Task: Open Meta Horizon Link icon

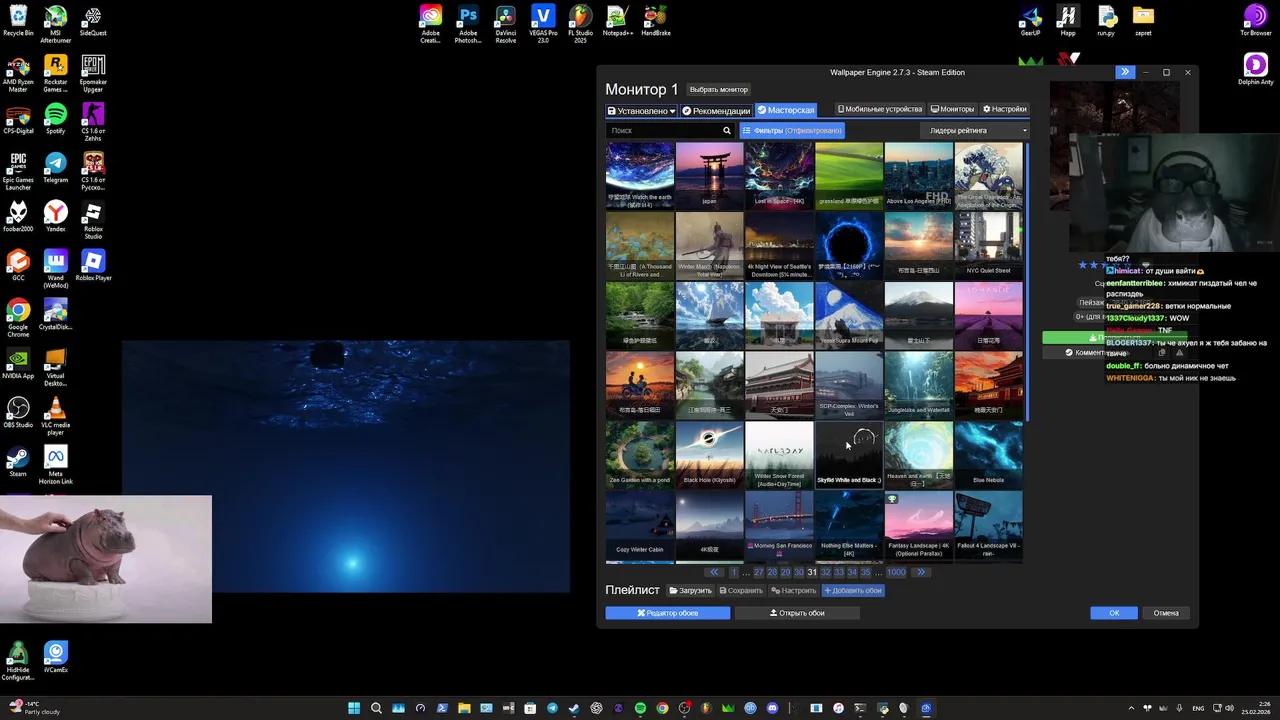Action: point(56,464)
